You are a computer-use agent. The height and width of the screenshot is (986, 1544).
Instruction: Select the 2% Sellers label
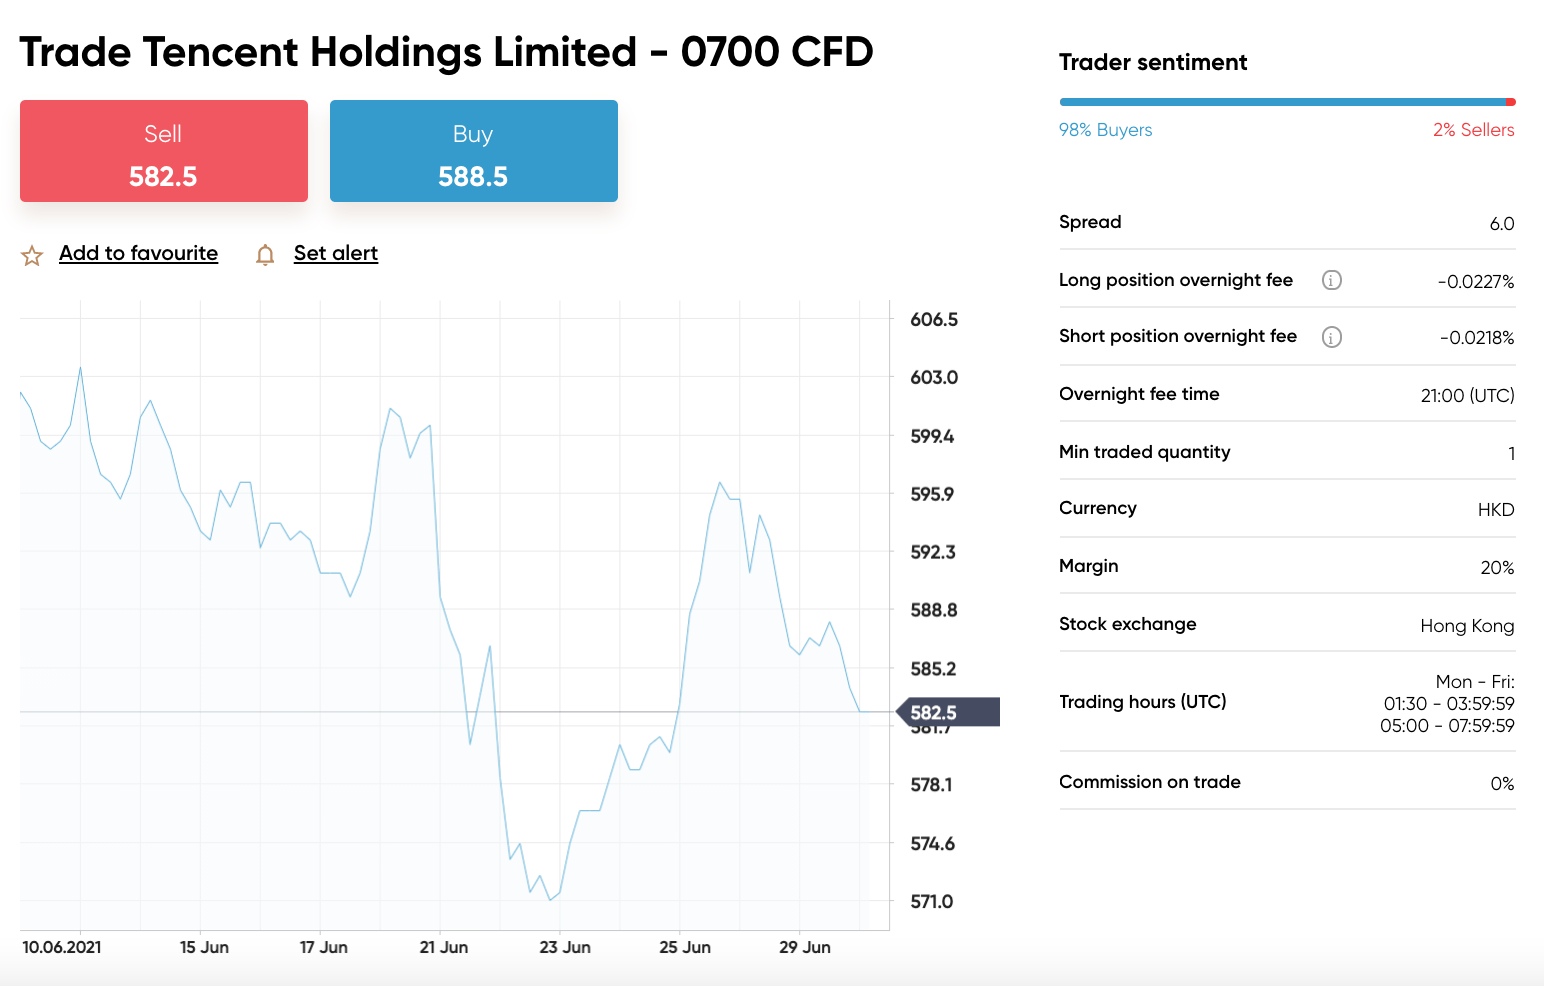coord(1473,130)
